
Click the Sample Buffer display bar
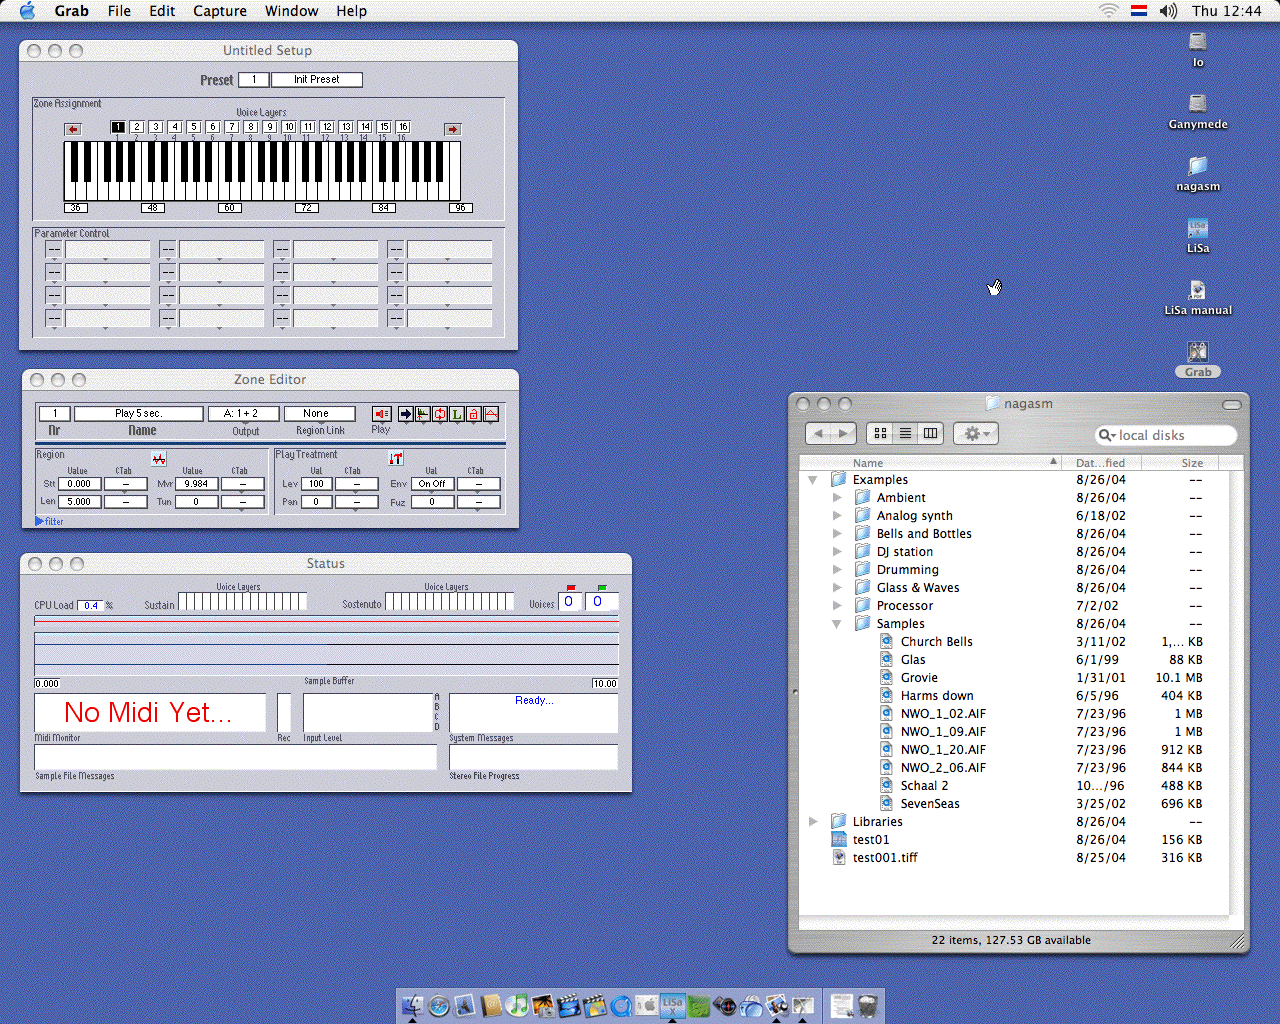[x=326, y=653]
